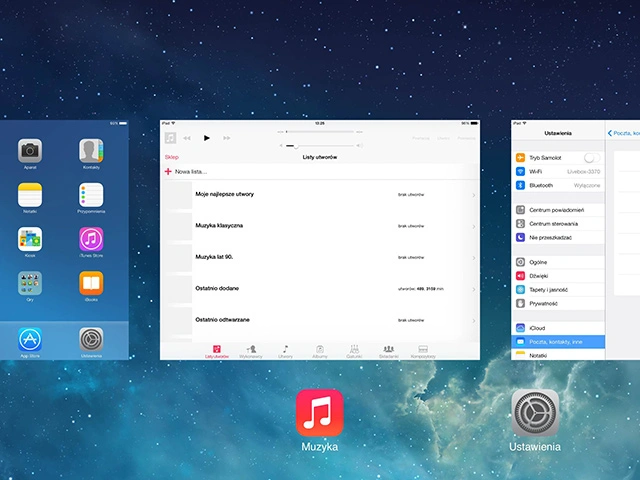Screen dimensions: 640x480
Task: Open the Gry games folder
Action: click(30, 283)
